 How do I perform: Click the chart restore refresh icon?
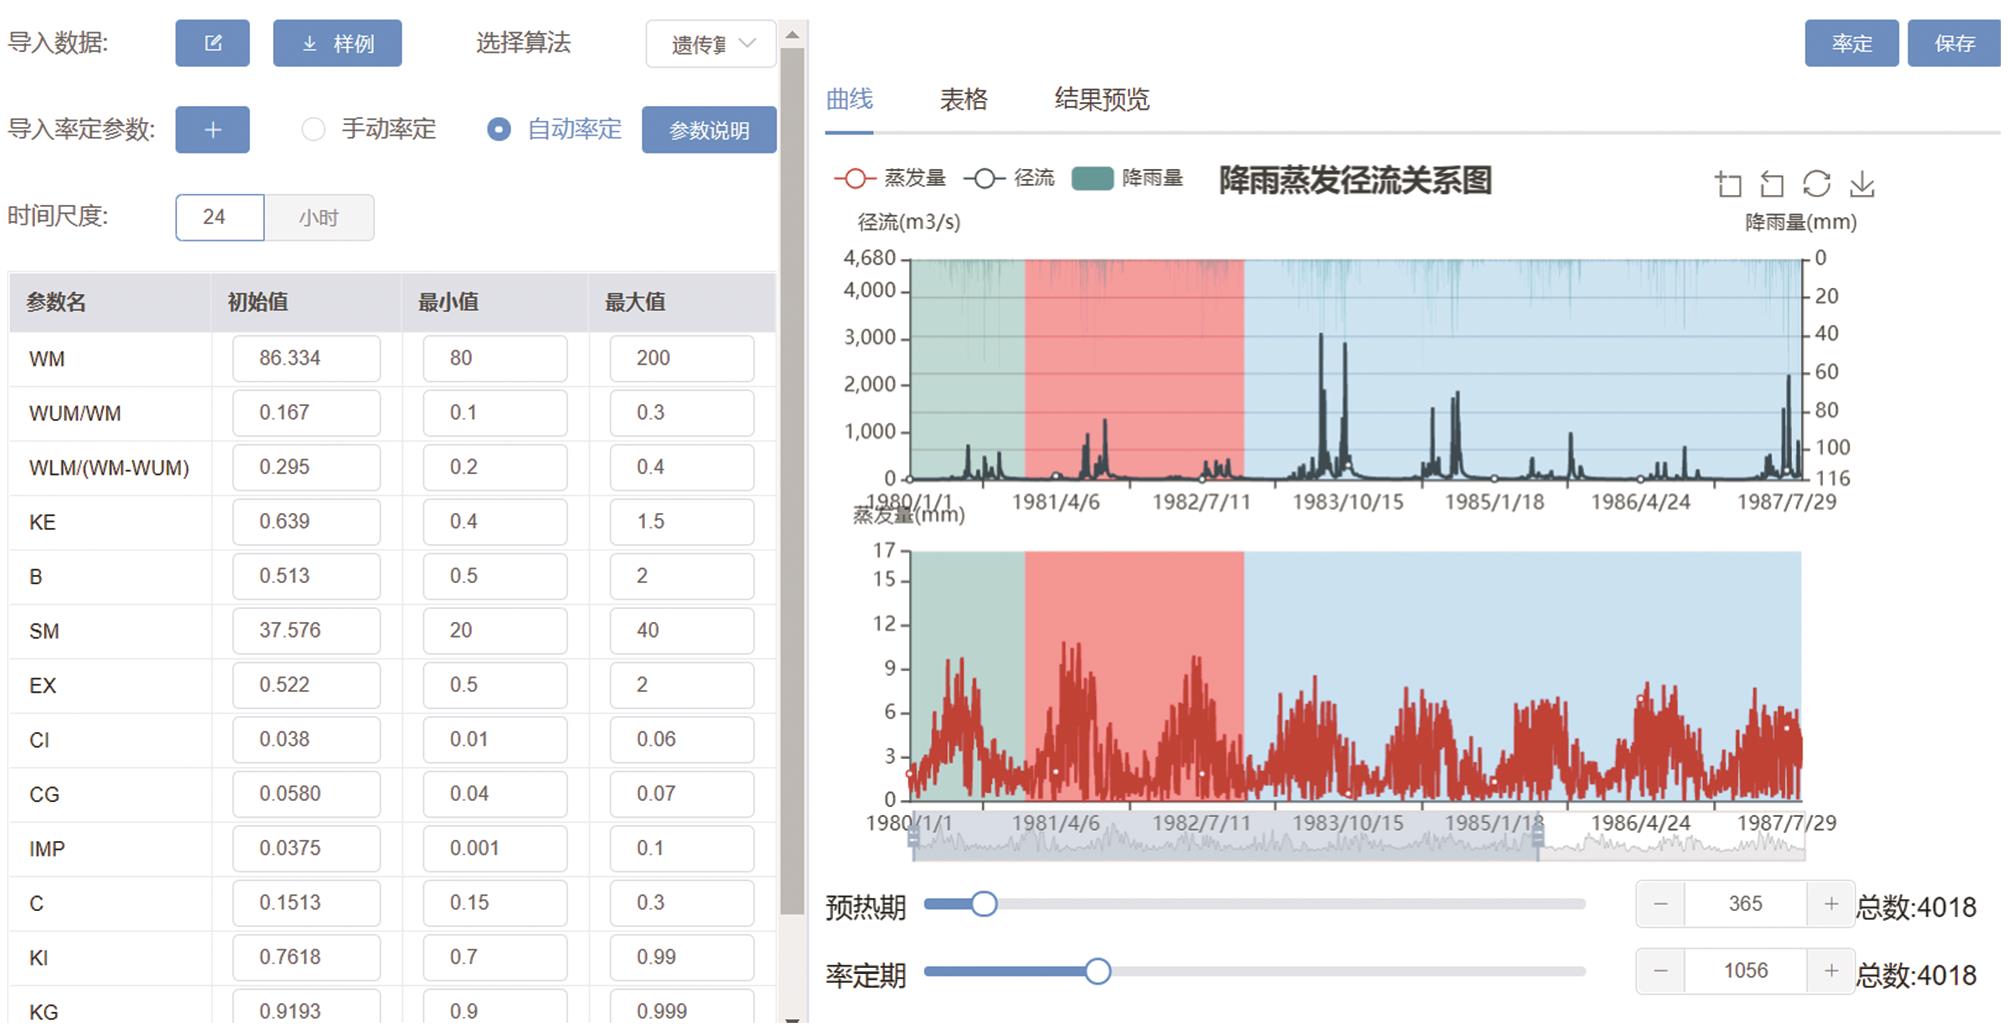point(1816,184)
